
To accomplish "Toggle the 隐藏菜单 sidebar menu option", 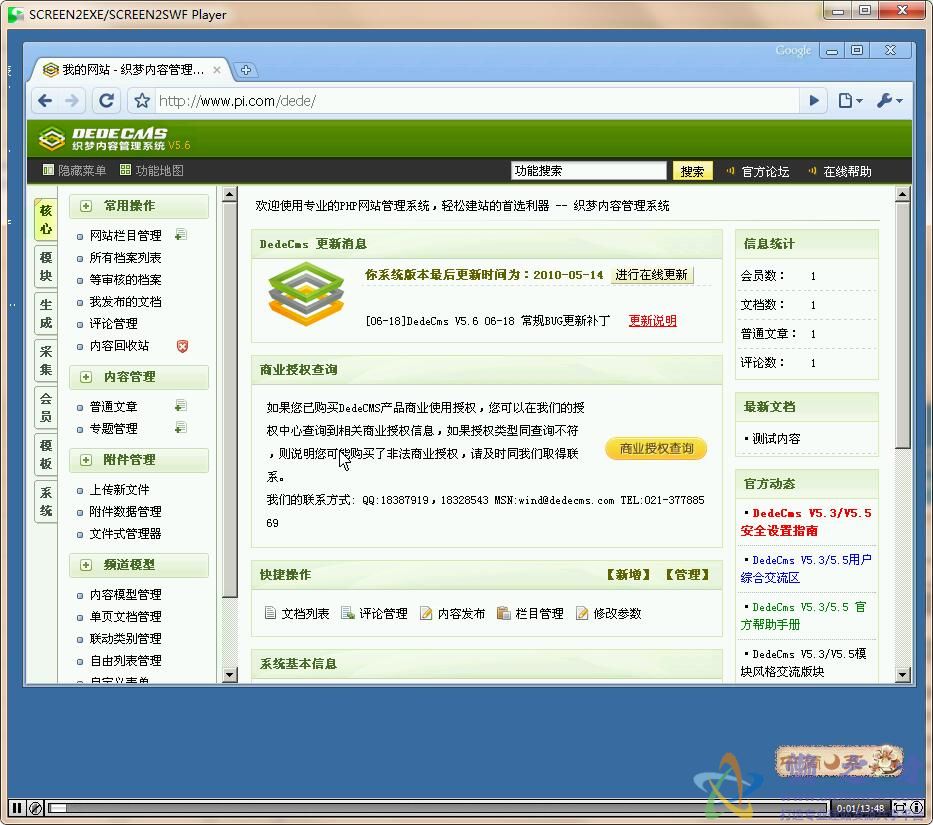I will click(74, 171).
